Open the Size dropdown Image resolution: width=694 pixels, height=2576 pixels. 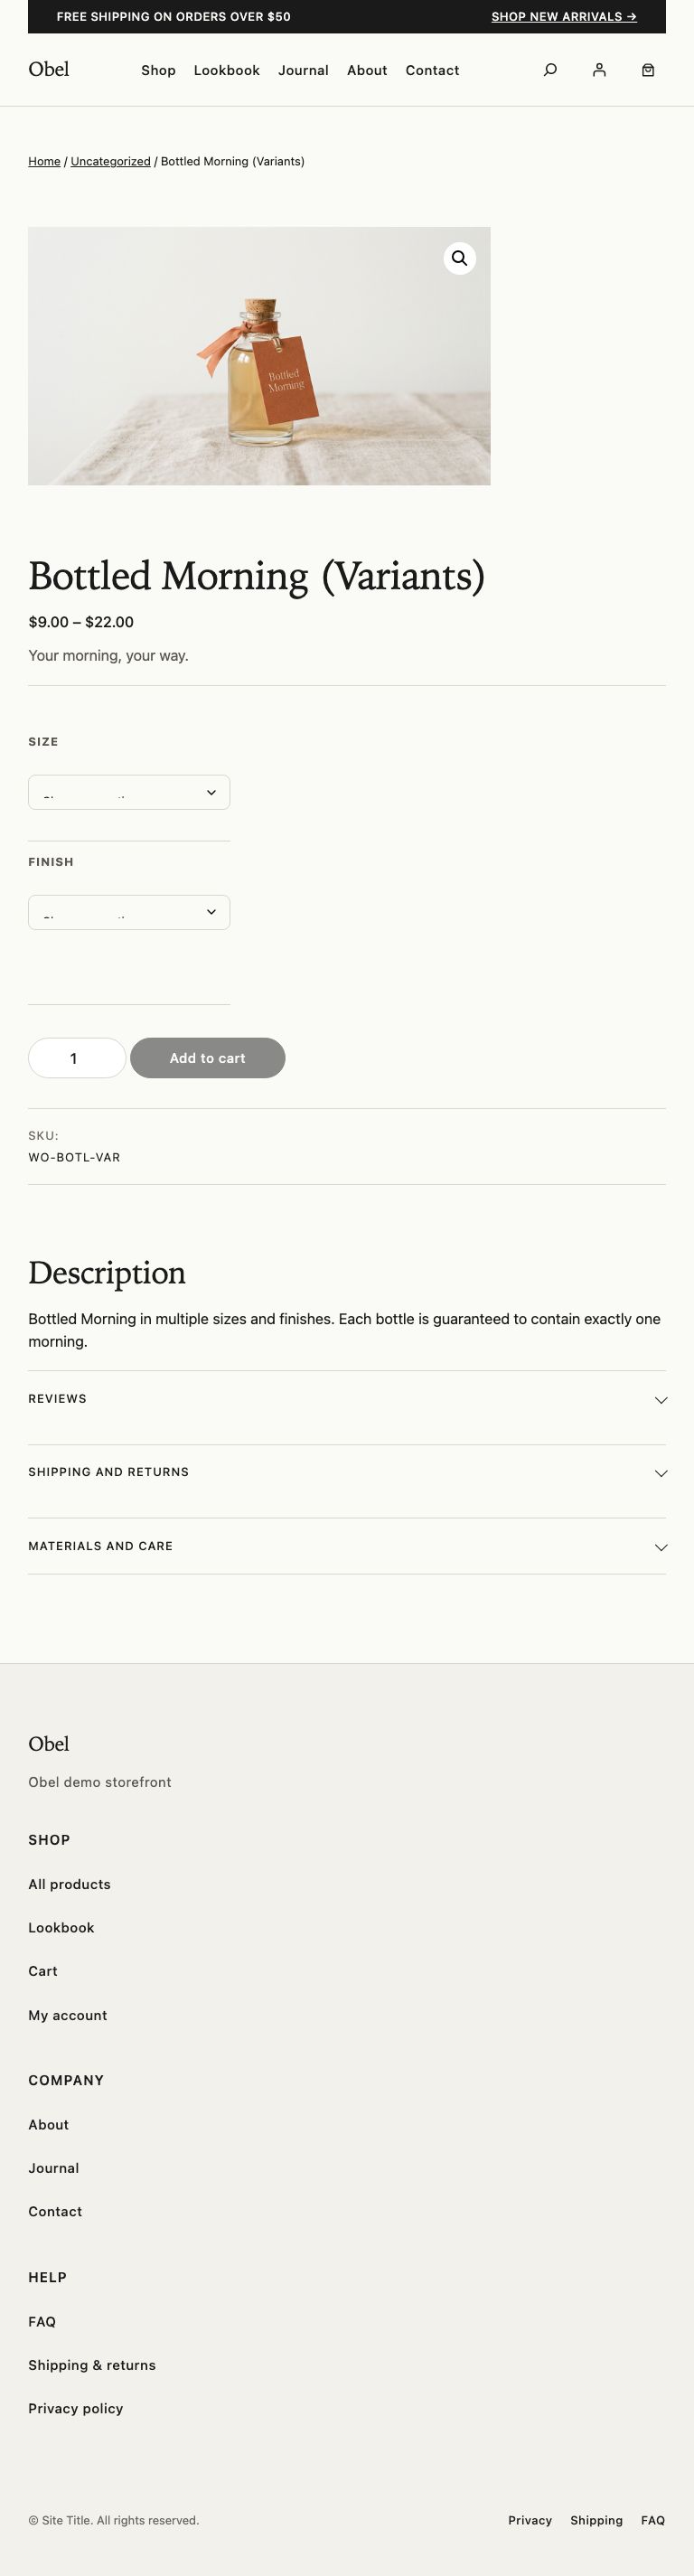(x=129, y=793)
